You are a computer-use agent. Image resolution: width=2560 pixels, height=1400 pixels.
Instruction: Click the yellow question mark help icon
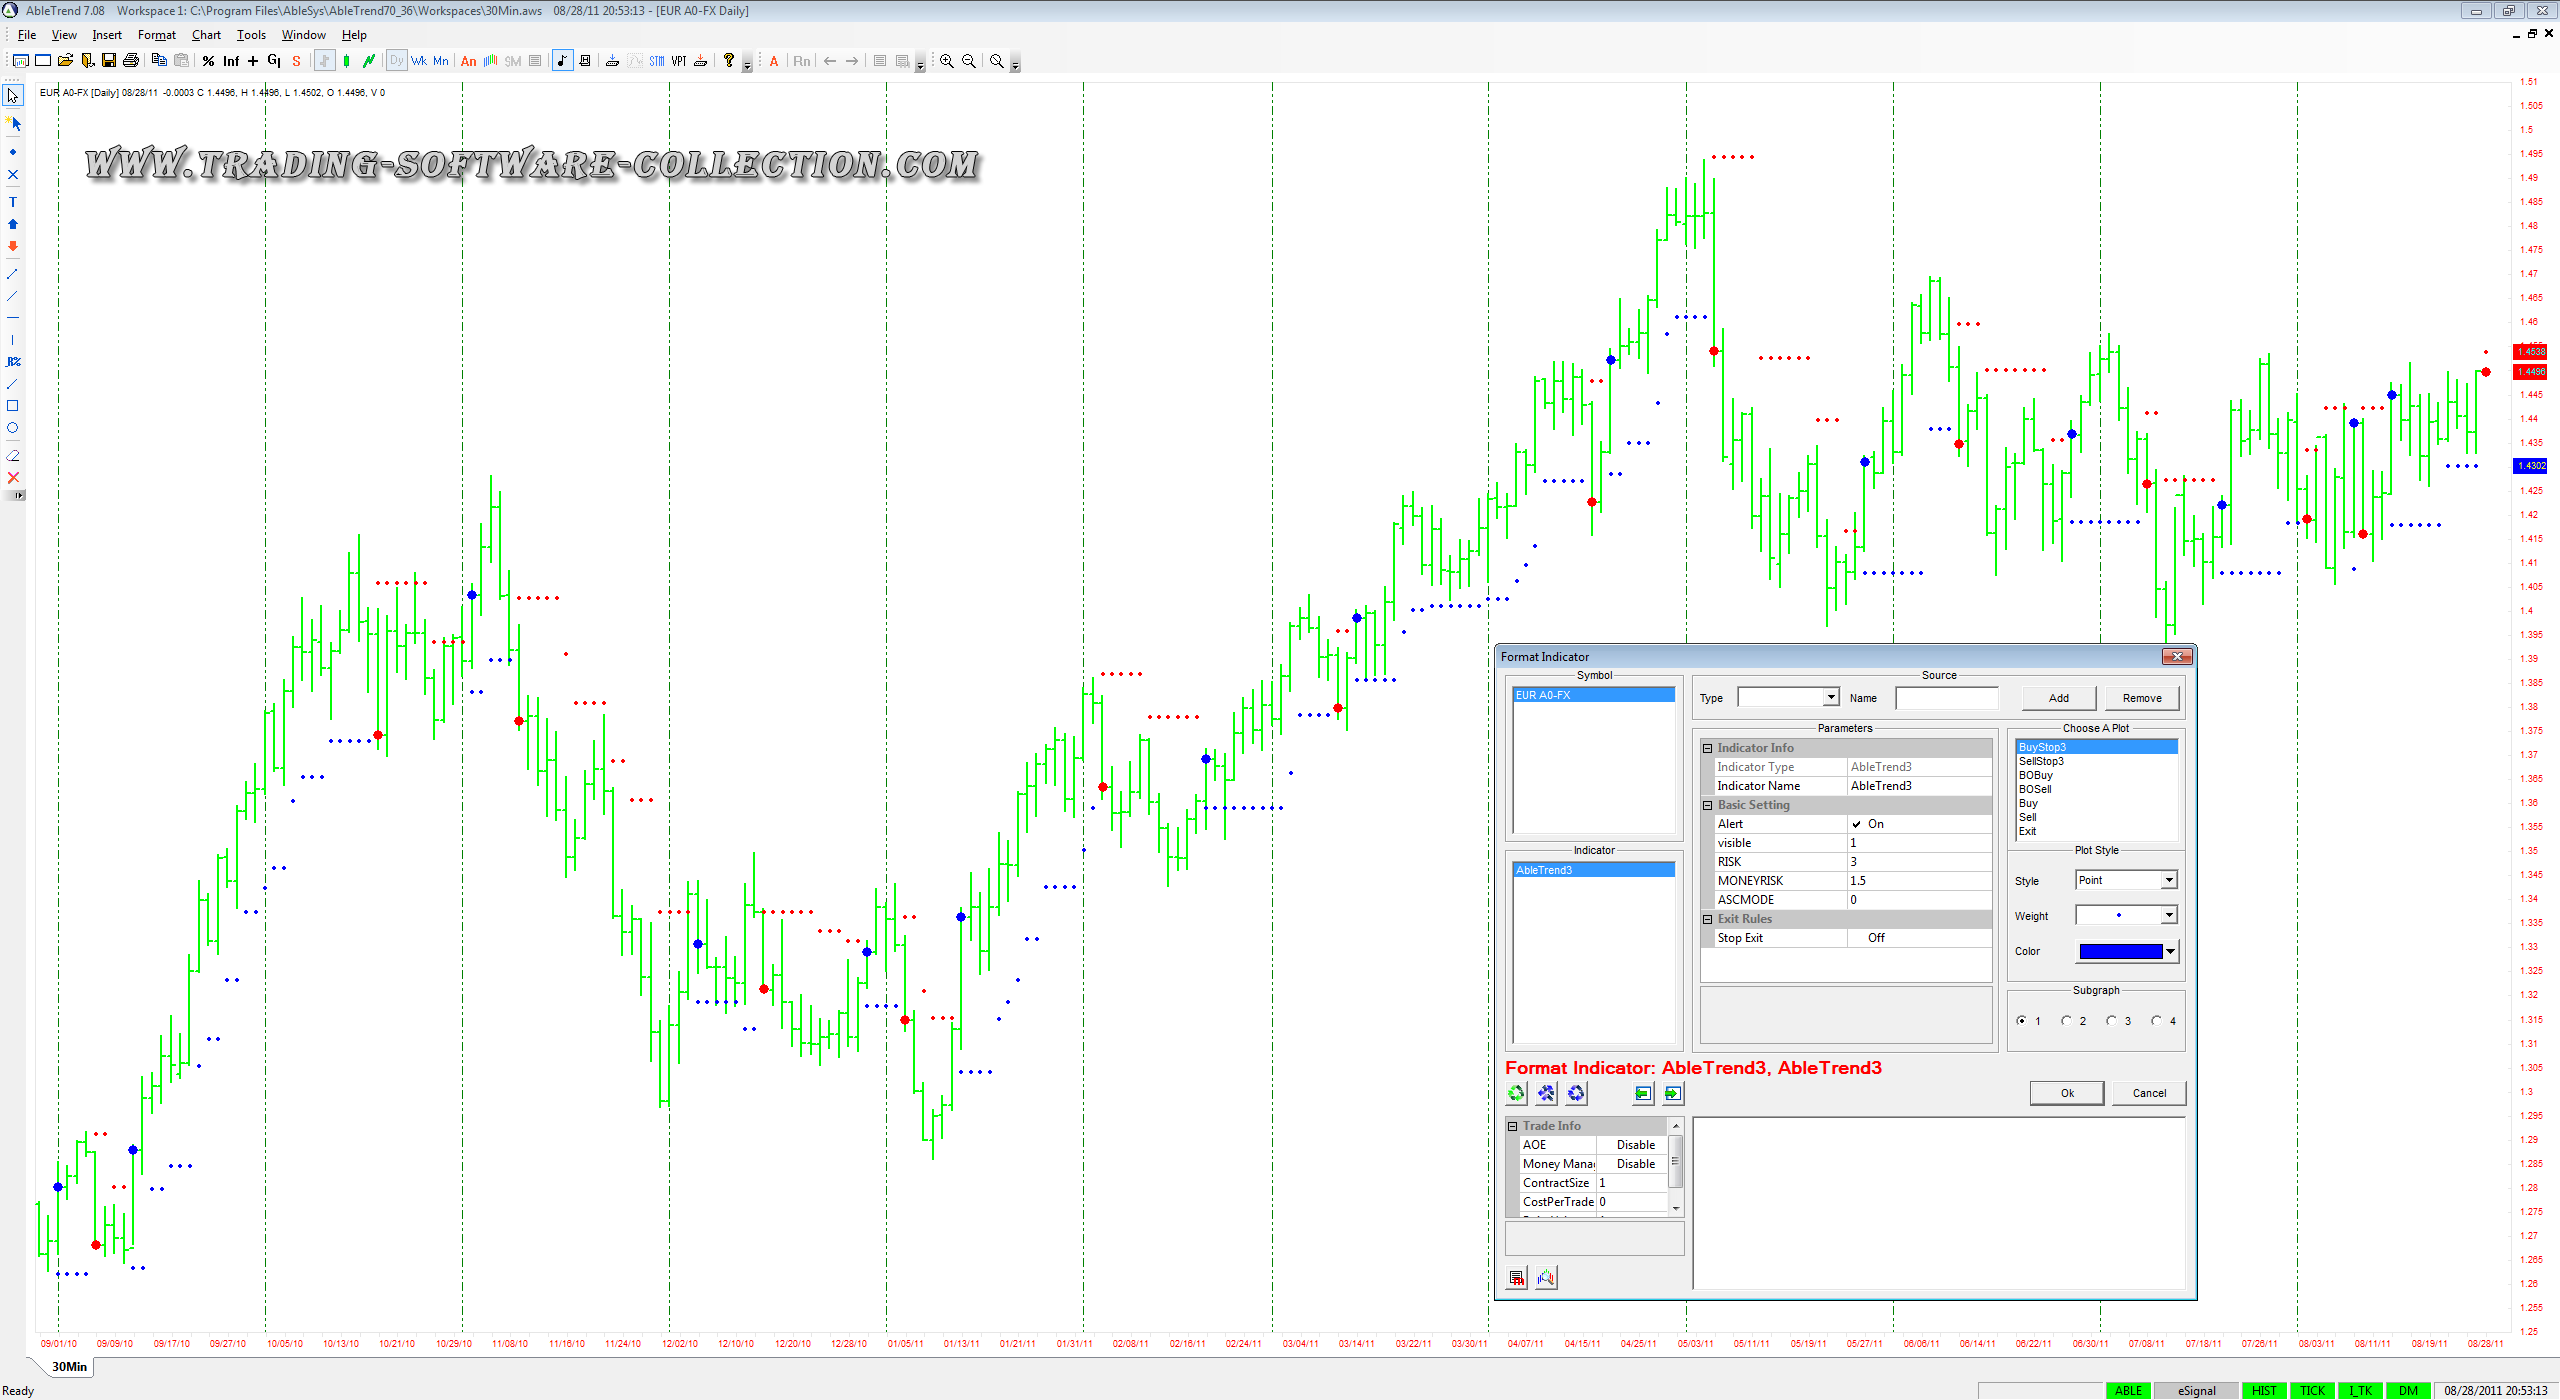(x=729, y=61)
